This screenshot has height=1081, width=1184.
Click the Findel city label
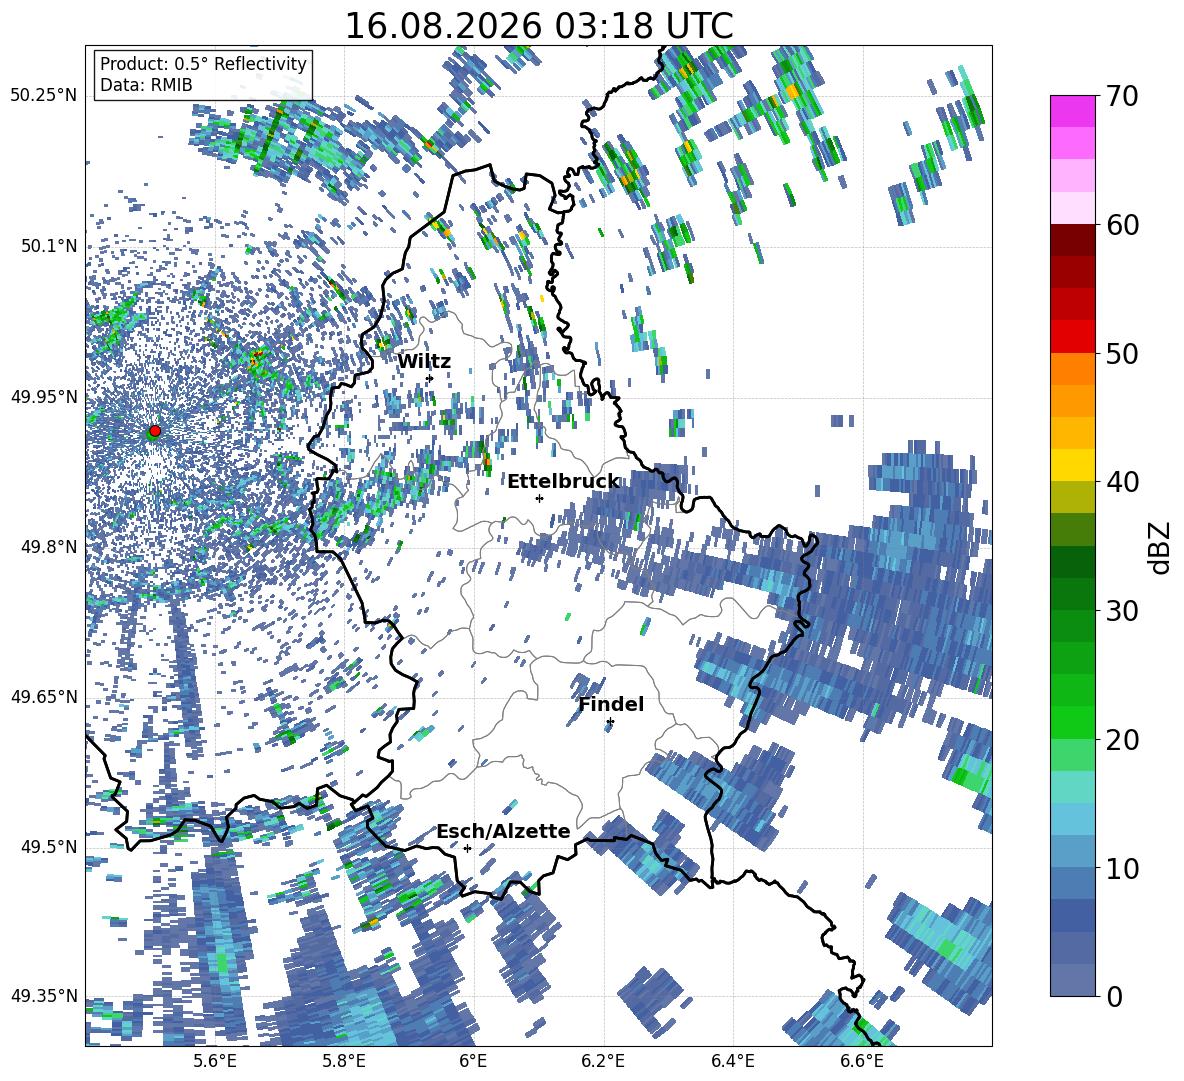[611, 704]
